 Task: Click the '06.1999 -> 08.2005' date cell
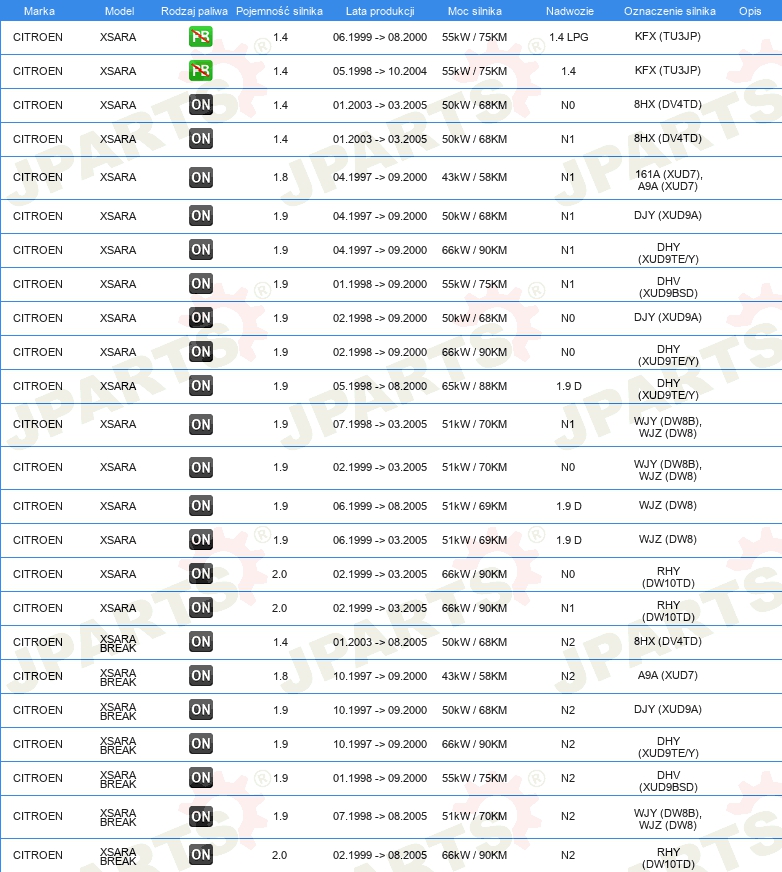(380, 506)
